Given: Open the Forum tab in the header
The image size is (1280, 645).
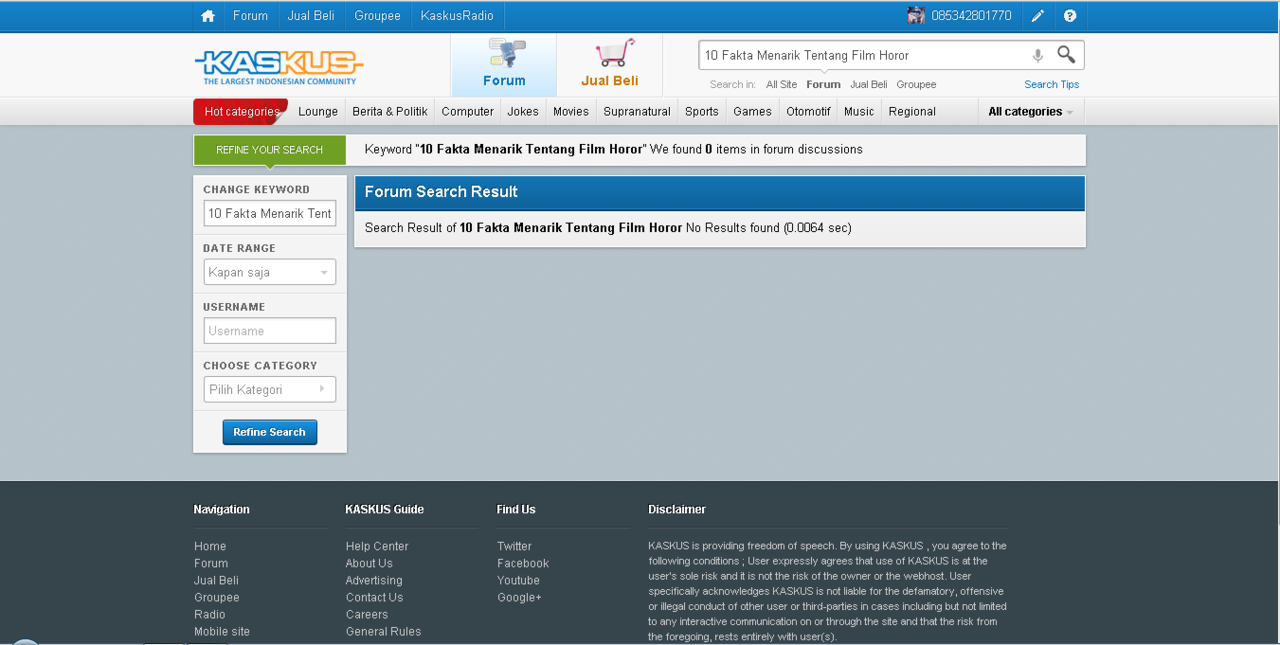Looking at the screenshot, I should 504,65.
